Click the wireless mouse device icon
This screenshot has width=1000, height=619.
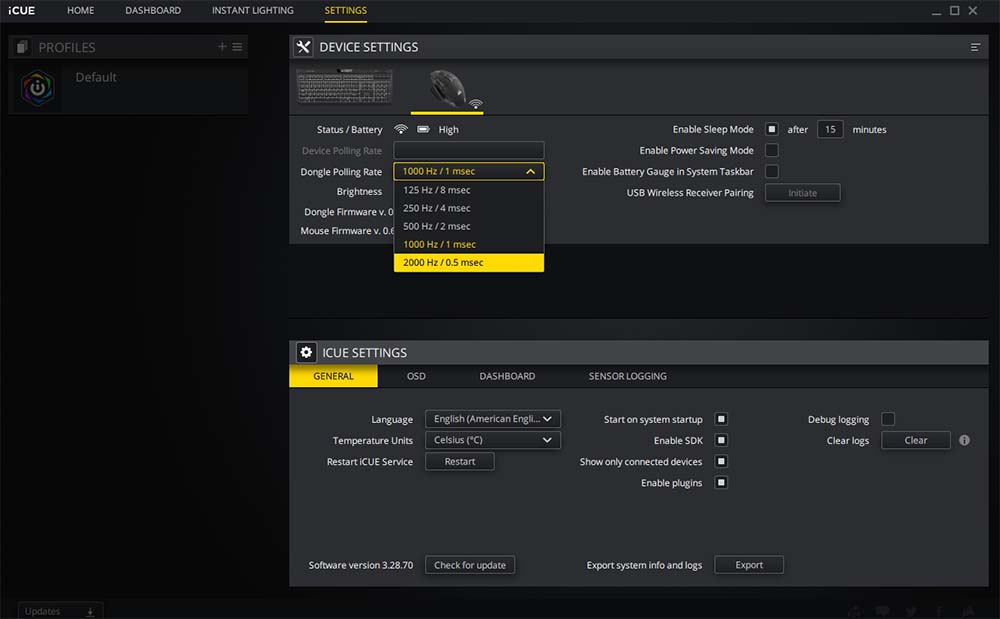tap(446, 88)
